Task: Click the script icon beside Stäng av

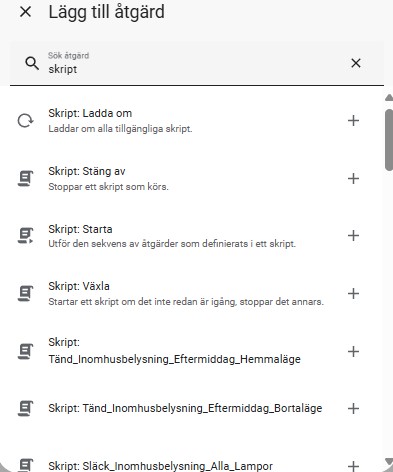Action: coord(25,178)
